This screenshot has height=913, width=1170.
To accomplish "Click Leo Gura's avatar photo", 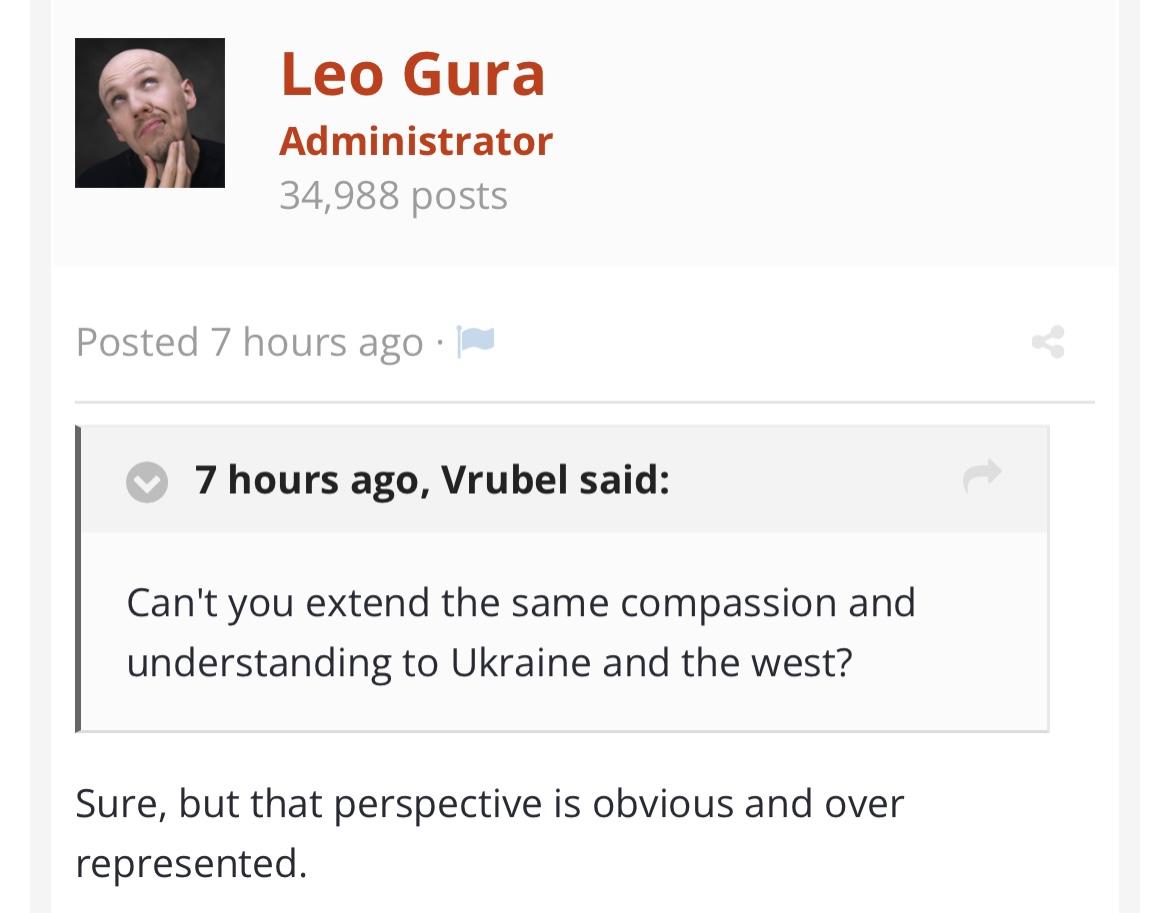I will [150, 113].
